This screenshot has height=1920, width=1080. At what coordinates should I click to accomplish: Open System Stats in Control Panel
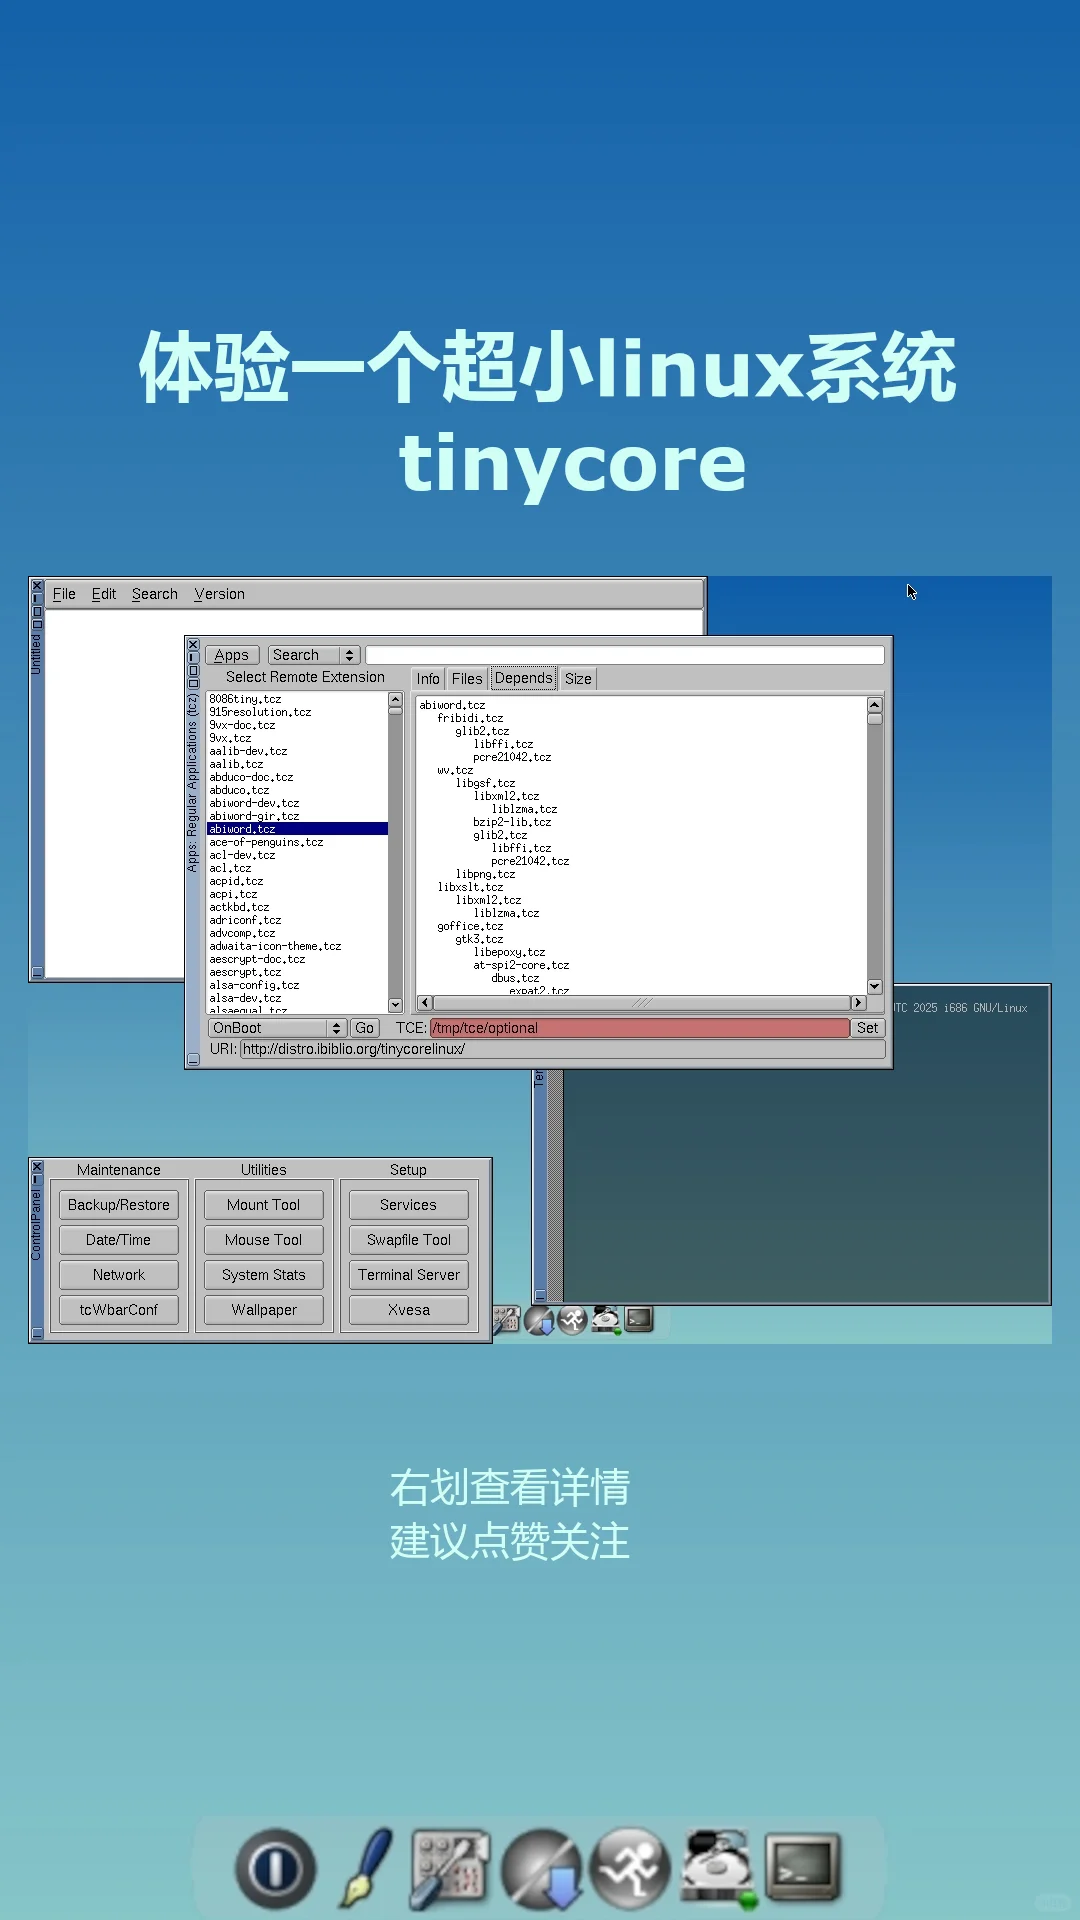[264, 1275]
